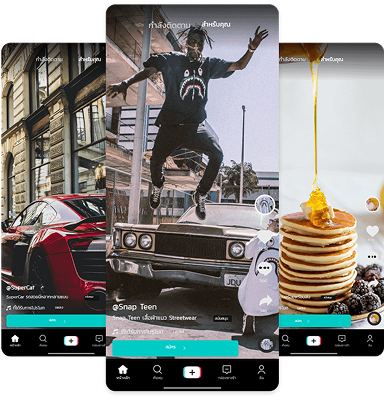This screenshot has width=384, height=400.
Task: Open the inbox icon on center phone
Action: point(227,369)
